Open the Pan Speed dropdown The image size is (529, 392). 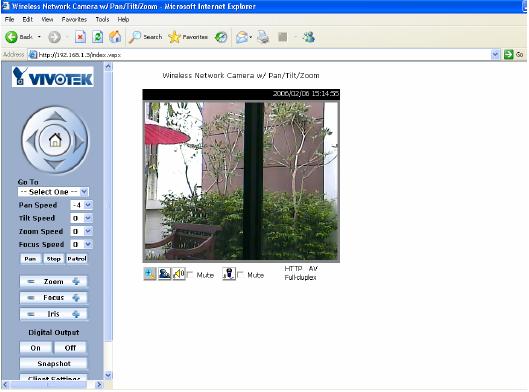click(81, 205)
